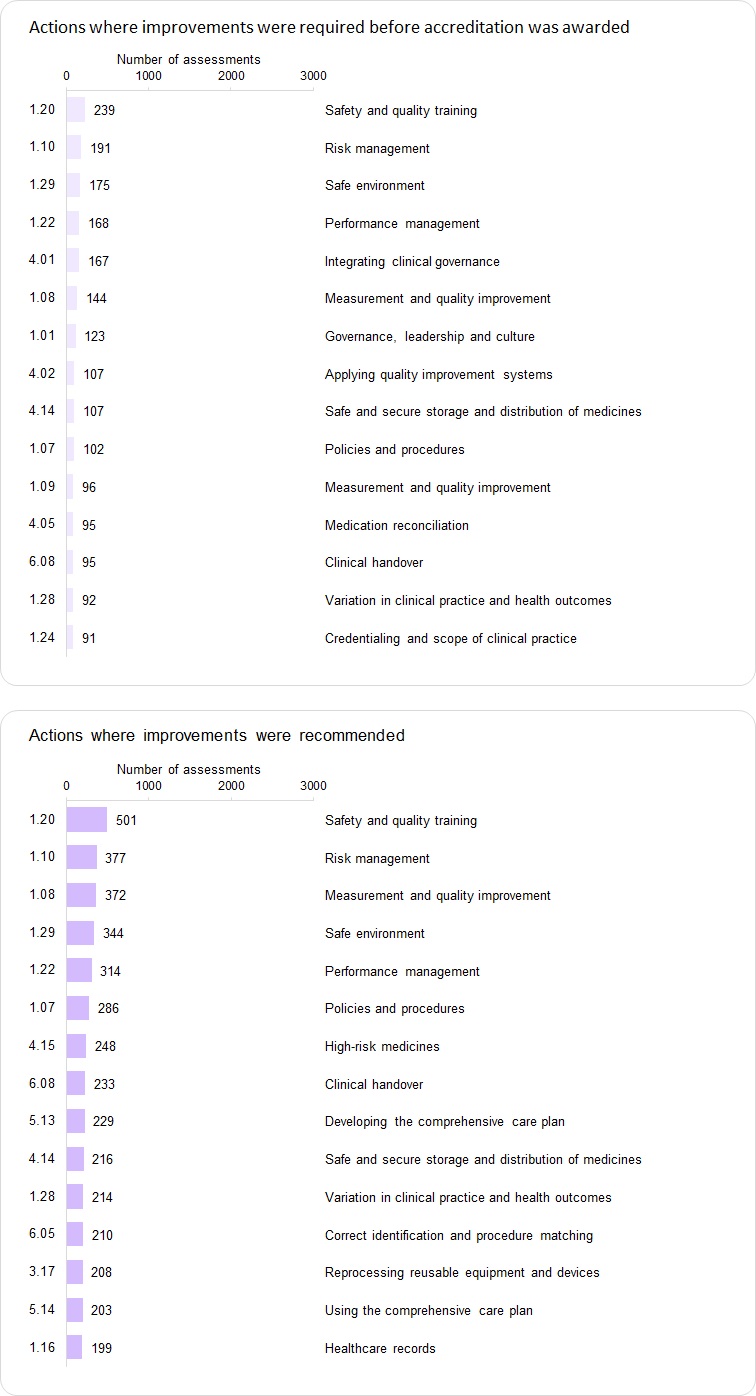Click the Healthcare records label
Viewport: 756px width, 1396px height.
pos(380,1348)
